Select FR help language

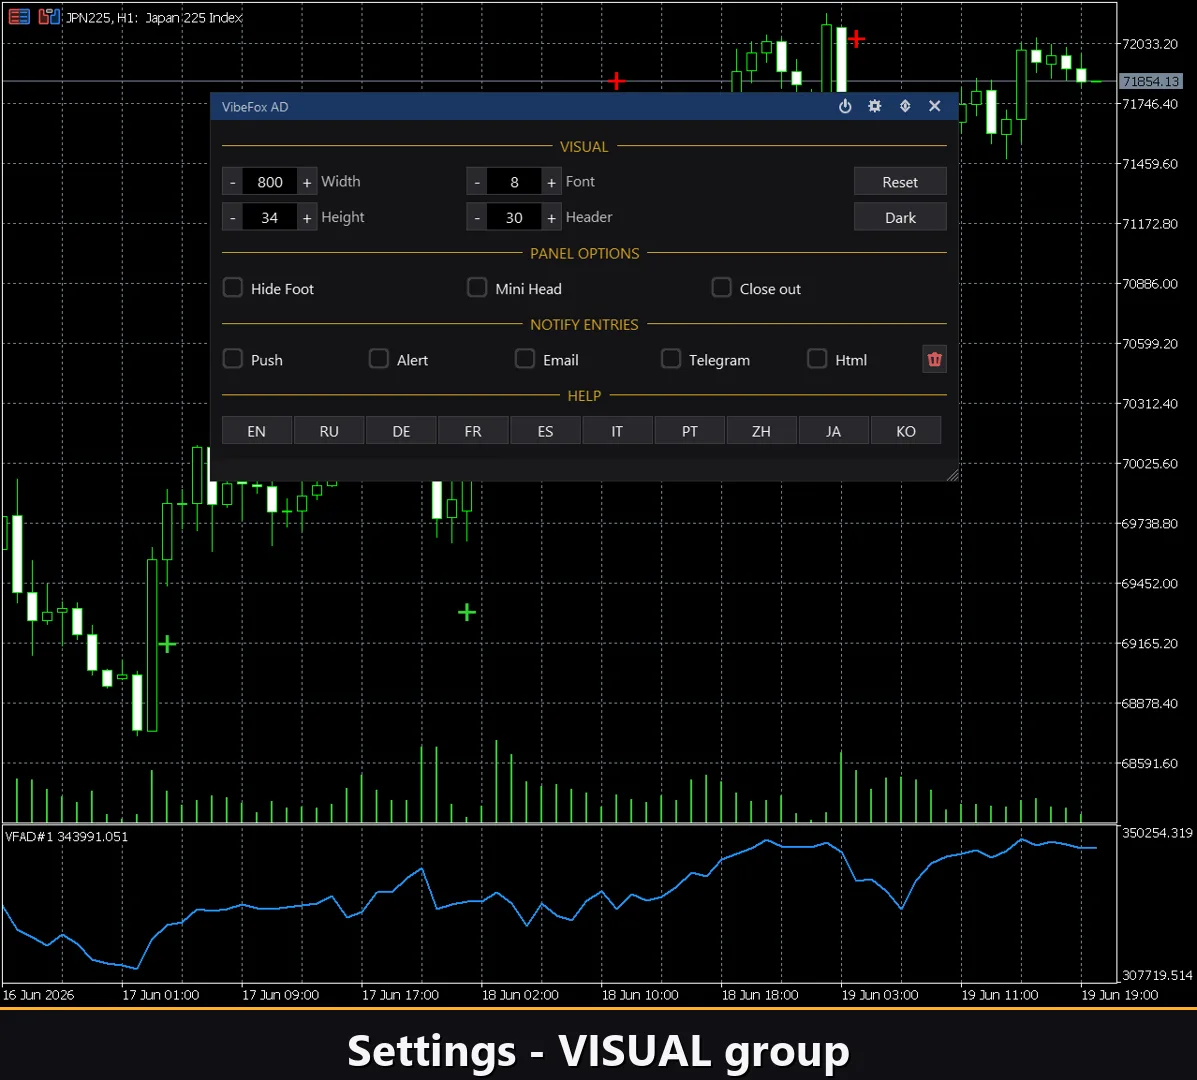(x=473, y=430)
